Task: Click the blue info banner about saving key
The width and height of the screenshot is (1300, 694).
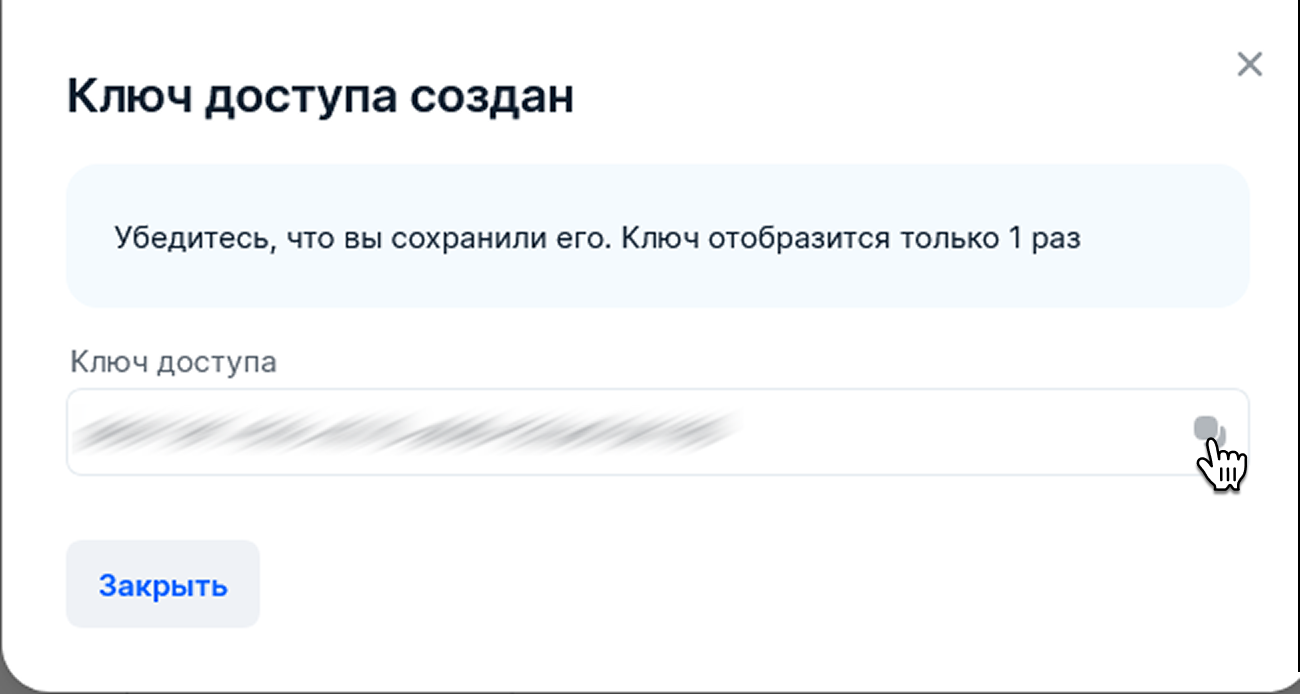Action: [657, 235]
